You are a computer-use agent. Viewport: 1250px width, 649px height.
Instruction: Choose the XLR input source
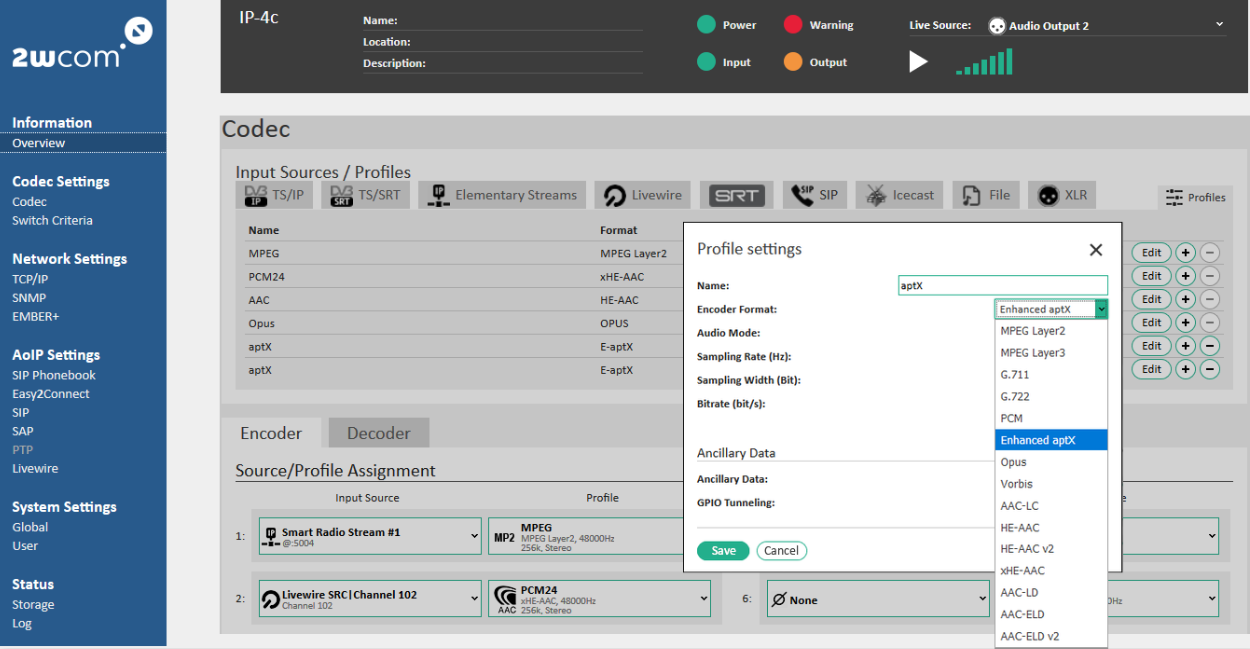click(1063, 195)
